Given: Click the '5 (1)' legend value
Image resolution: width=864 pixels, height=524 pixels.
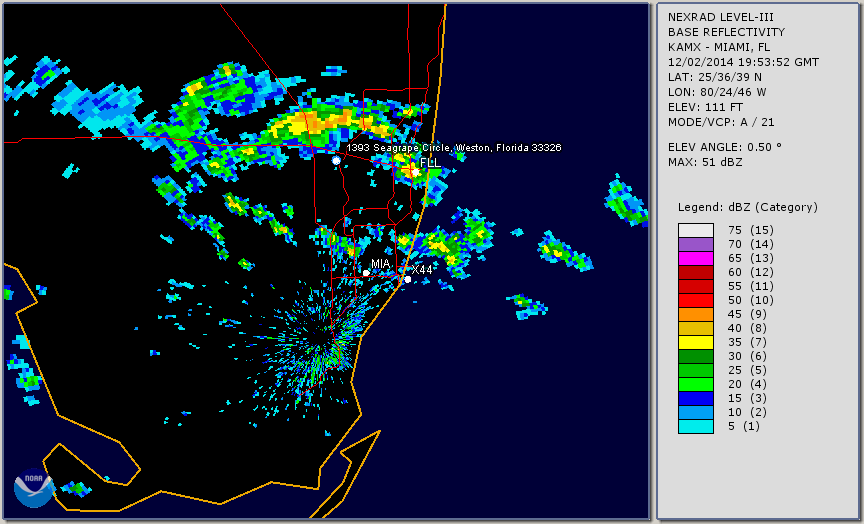Looking at the screenshot, I should (x=743, y=426).
